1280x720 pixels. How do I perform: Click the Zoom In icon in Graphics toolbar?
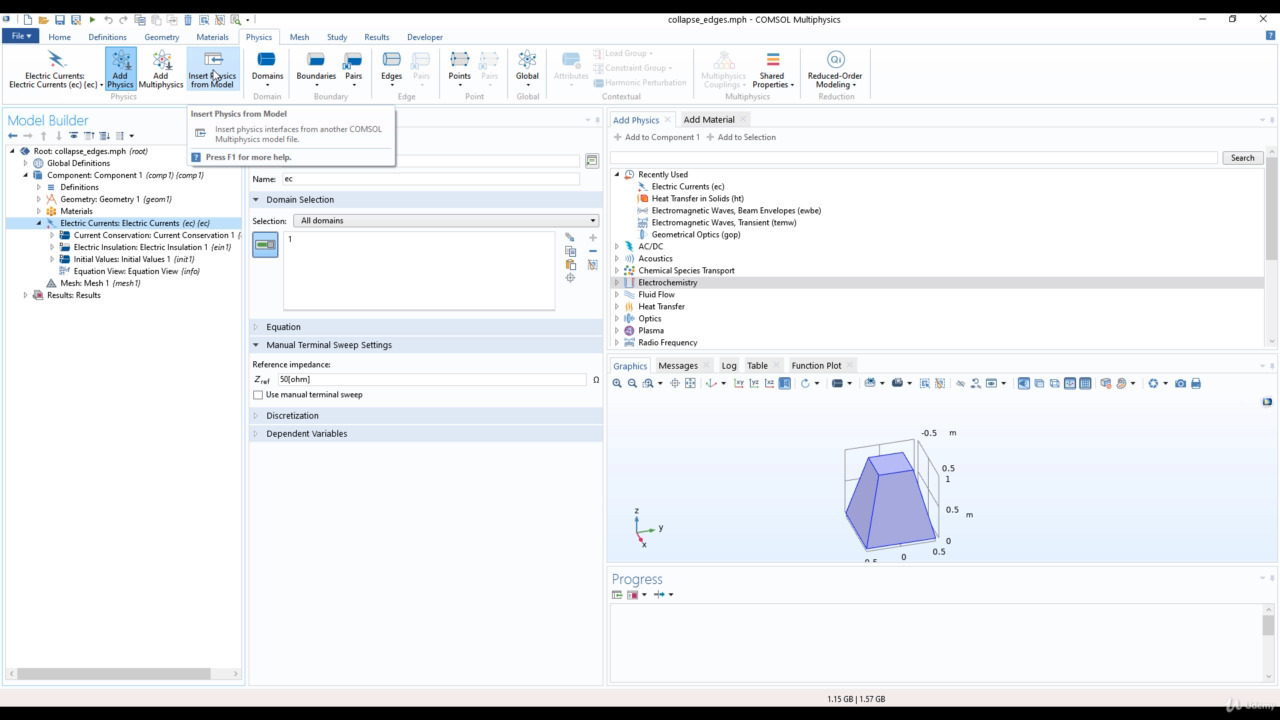617,383
